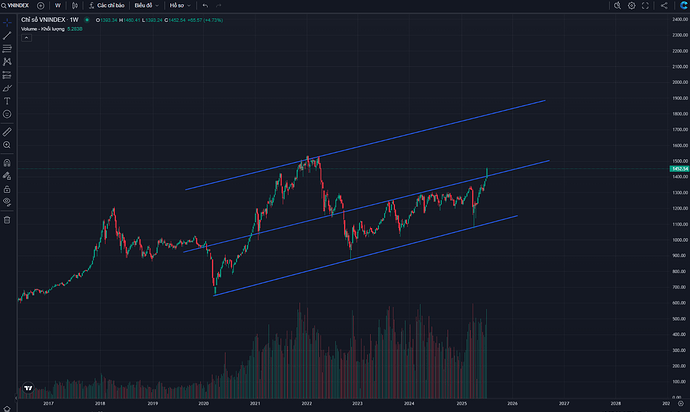Click the 2024 label on time axis
The image size is (690, 412).
click(409, 403)
